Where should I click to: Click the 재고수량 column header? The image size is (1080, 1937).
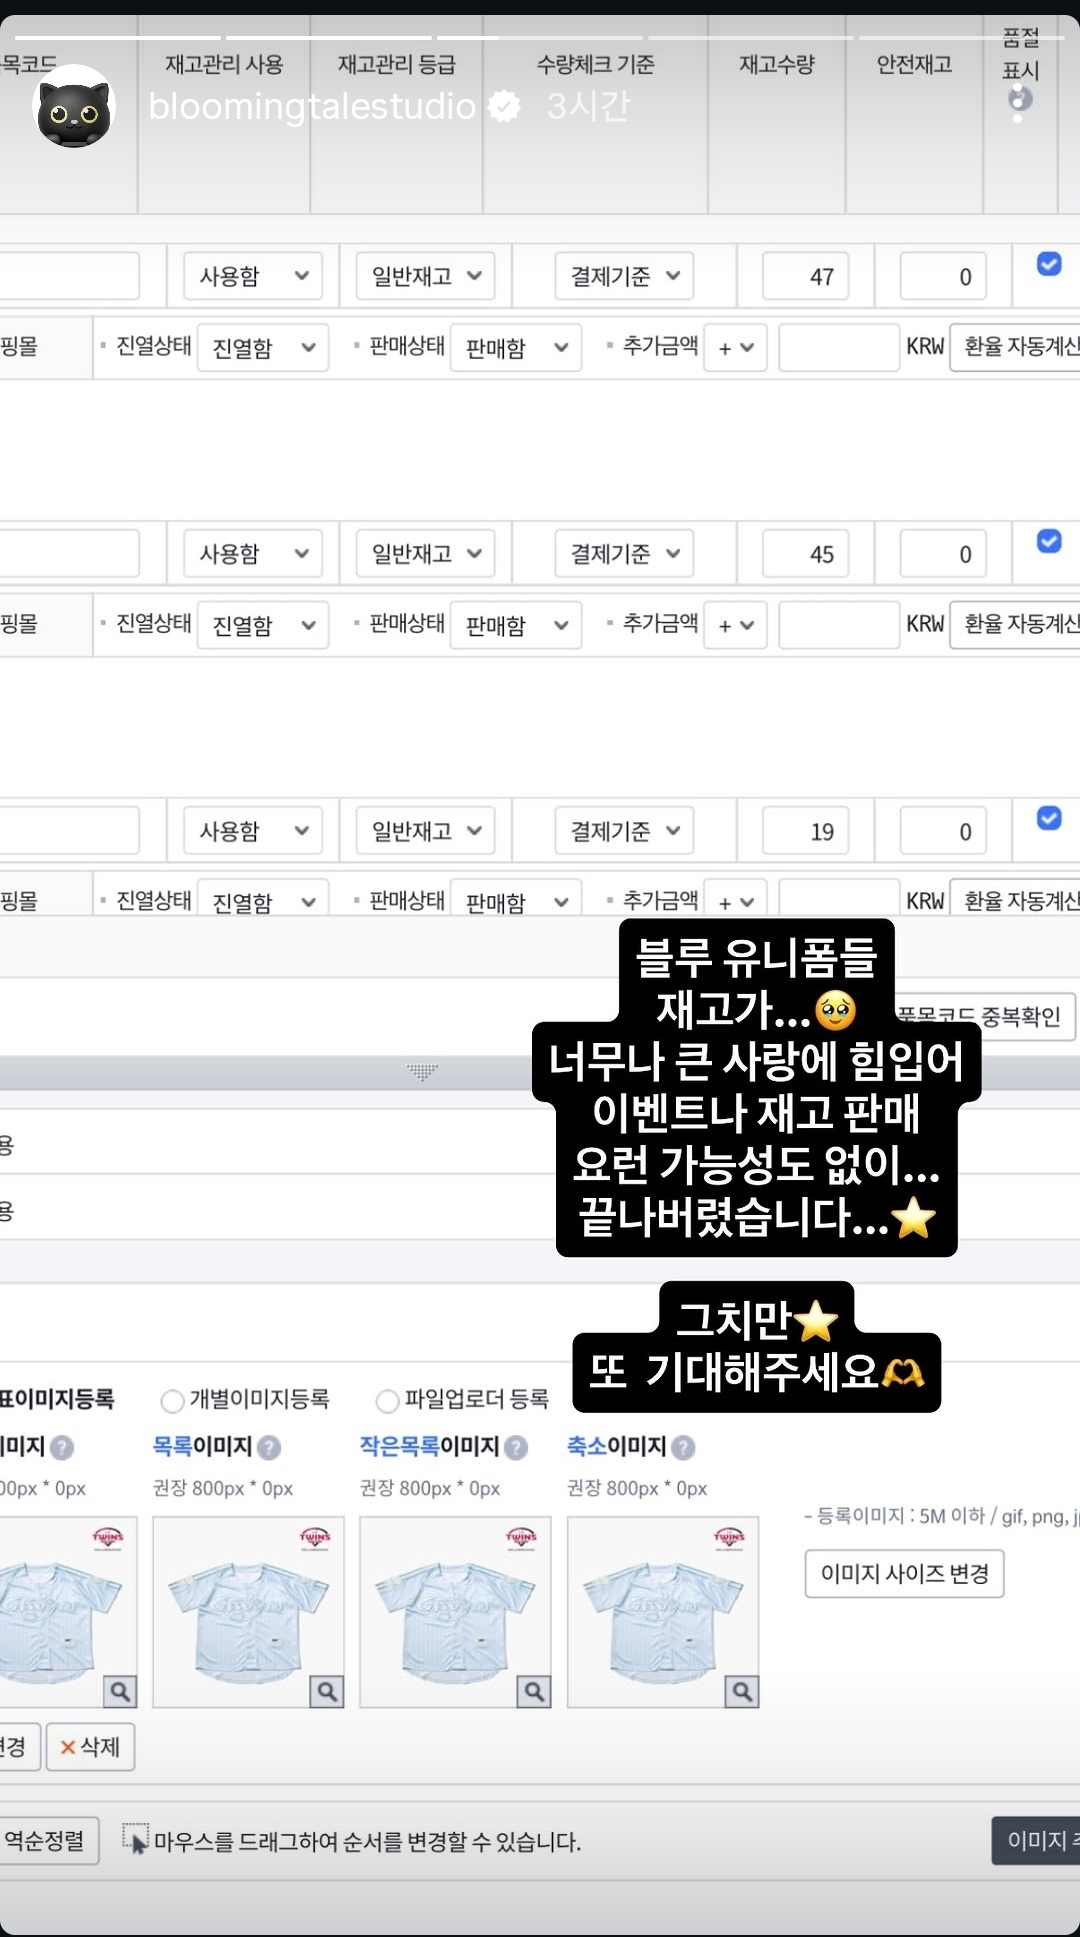[x=777, y=65]
